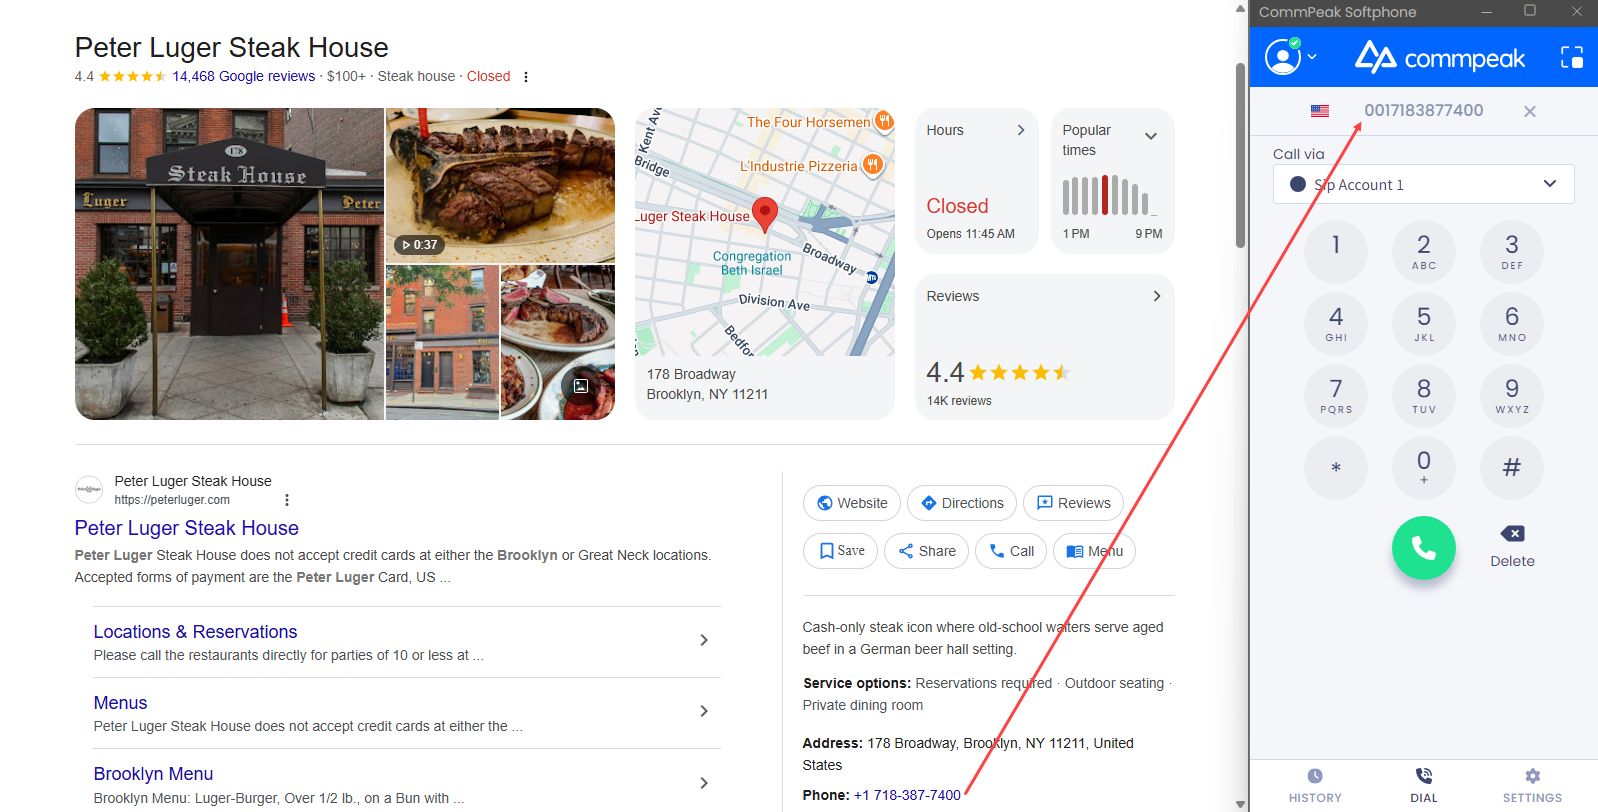Image resolution: width=1598 pixels, height=812 pixels.
Task: Dial digit 1 on the keypad
Action: point(1335,251)
